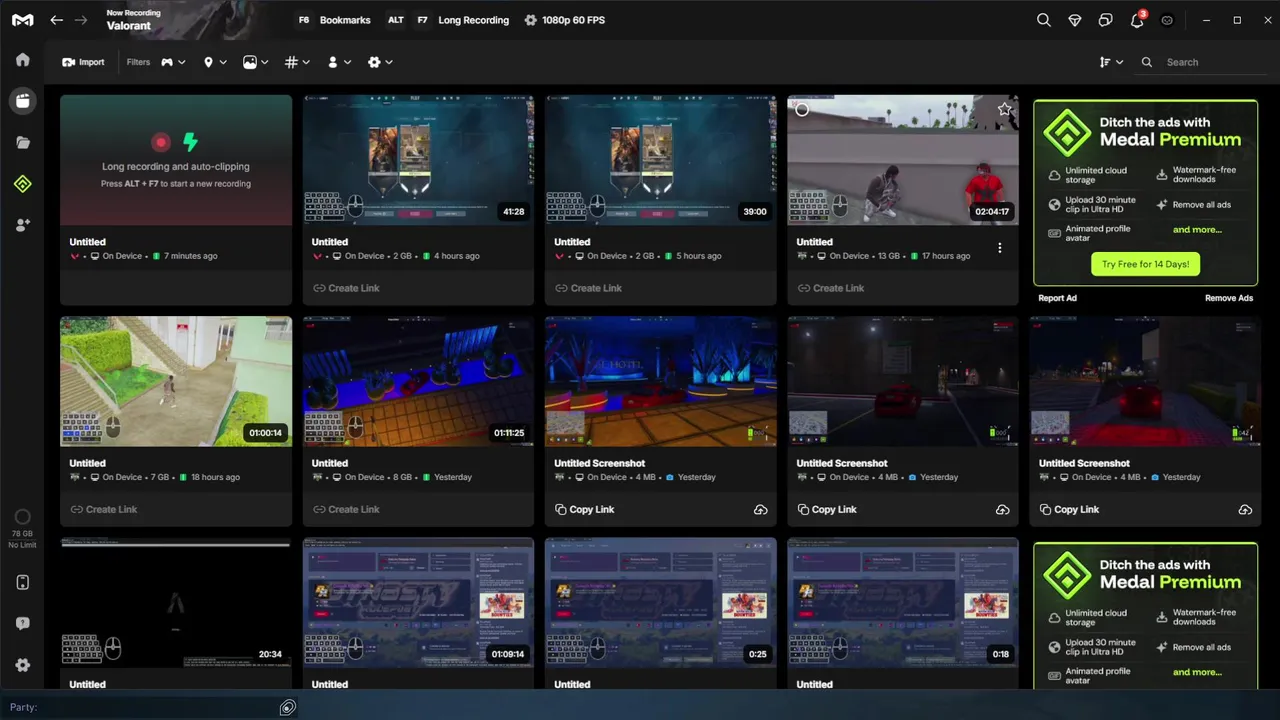Open more options on 17 hours ago clip
This screenshot has width=1280, height=720.
click(999, 248)
